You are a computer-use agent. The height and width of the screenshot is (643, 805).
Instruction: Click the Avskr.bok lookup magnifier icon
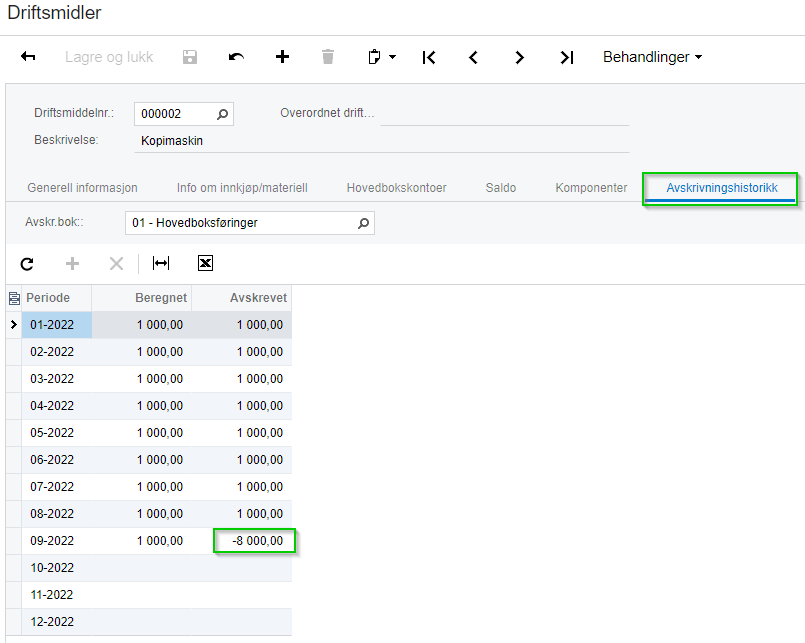click(x=363, y=223)
